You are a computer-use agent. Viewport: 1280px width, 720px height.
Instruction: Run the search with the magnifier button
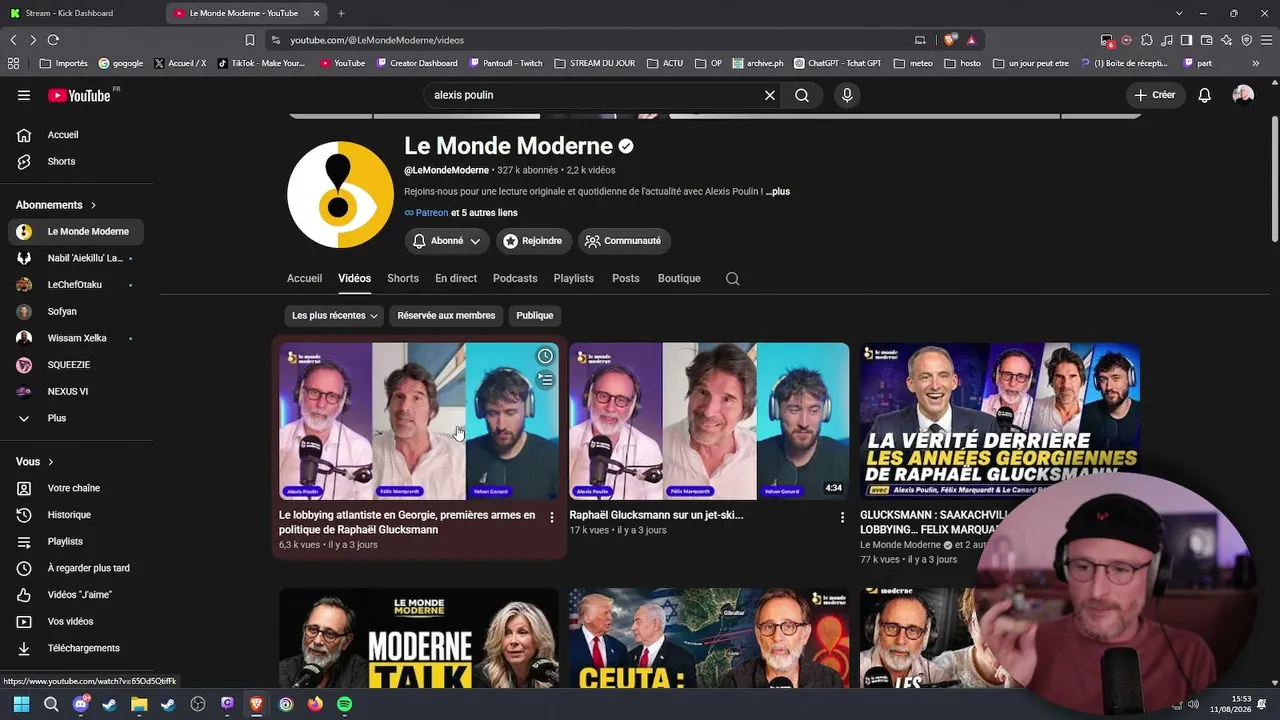coord(802,95)
